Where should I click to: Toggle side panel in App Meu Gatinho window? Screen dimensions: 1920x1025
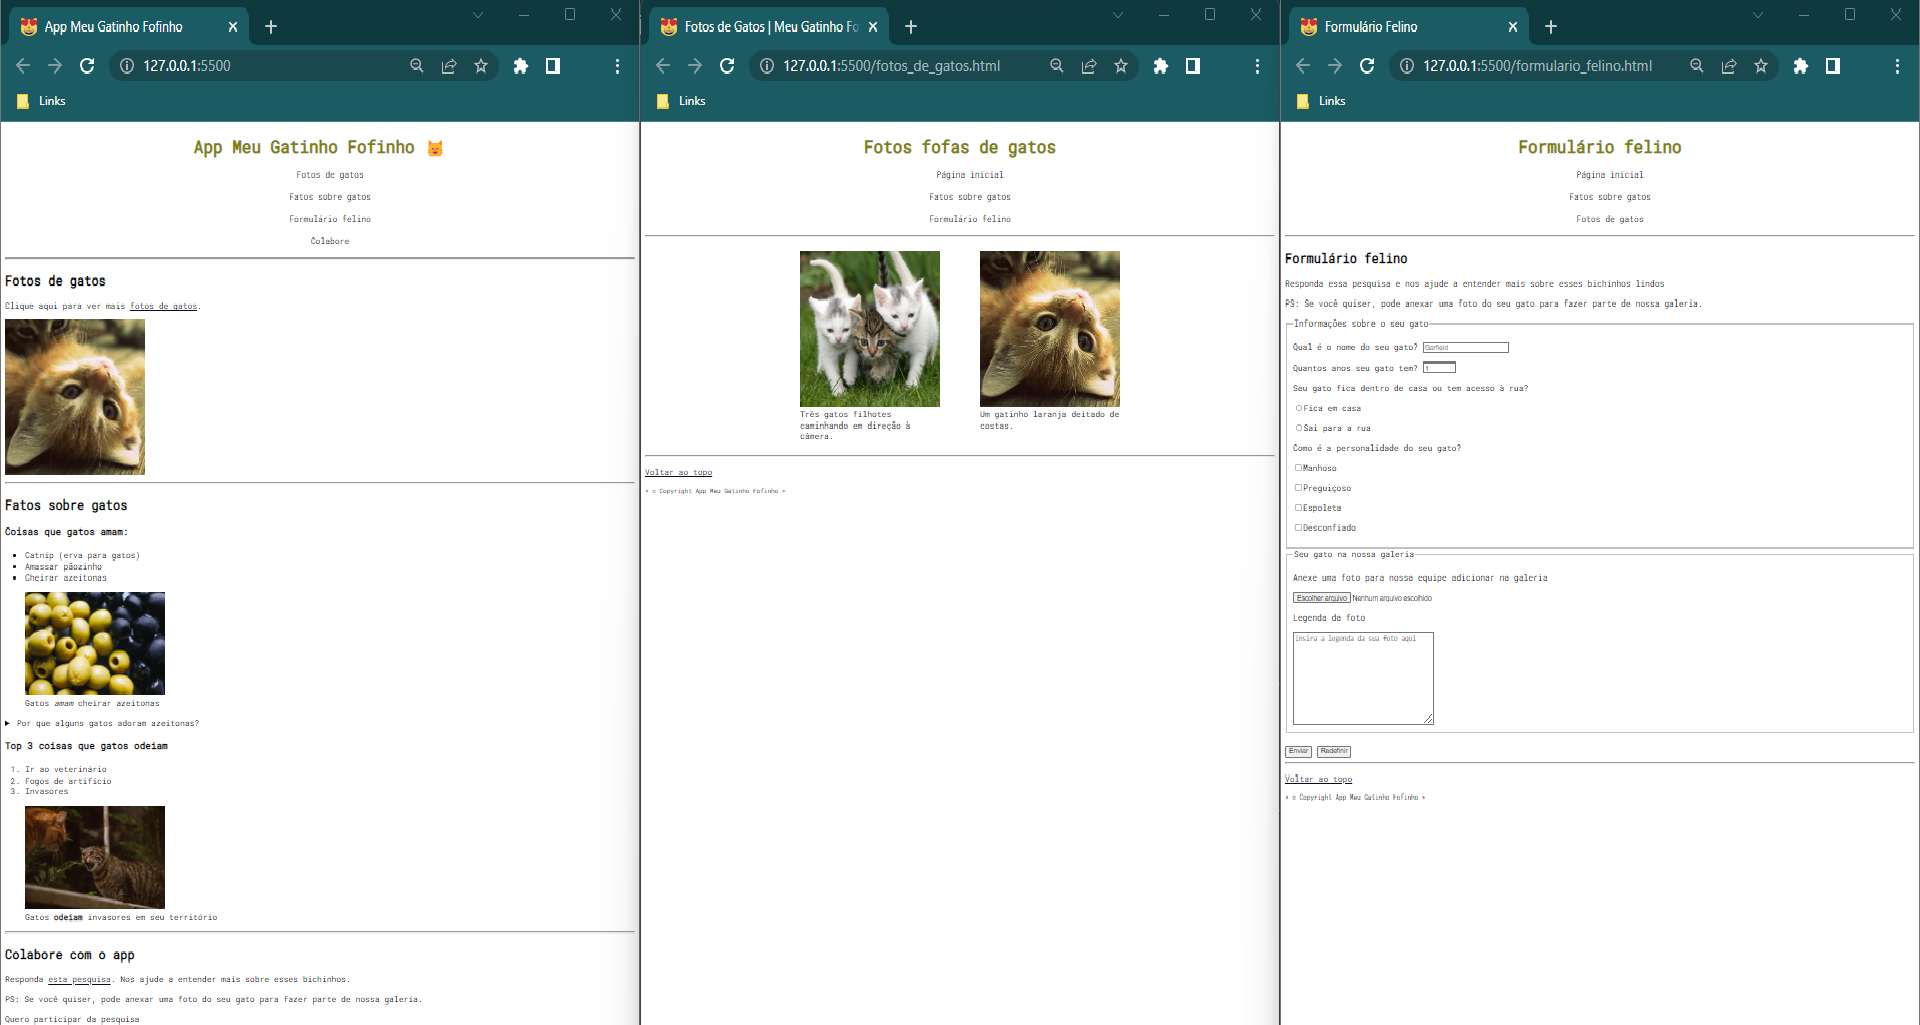(553, 66)
